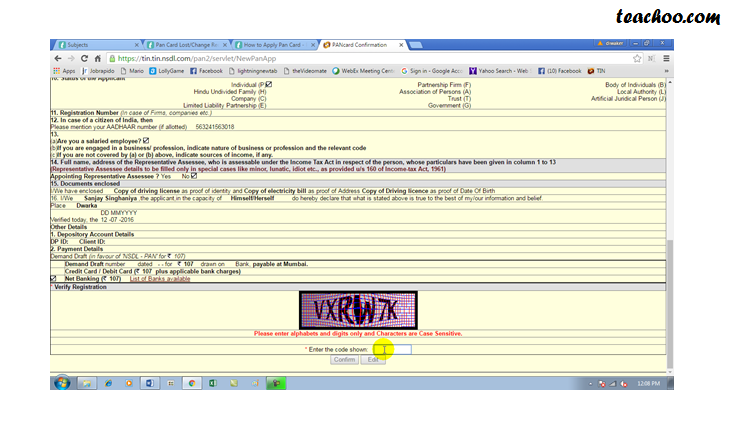
Task: Click the AADHAAR number 563241563018
Action: tap(215, 127)
